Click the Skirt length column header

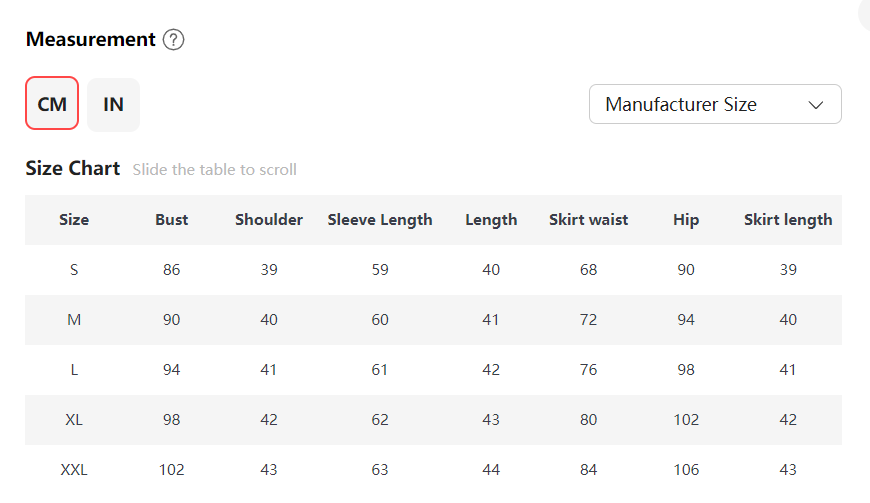[788, 220]
